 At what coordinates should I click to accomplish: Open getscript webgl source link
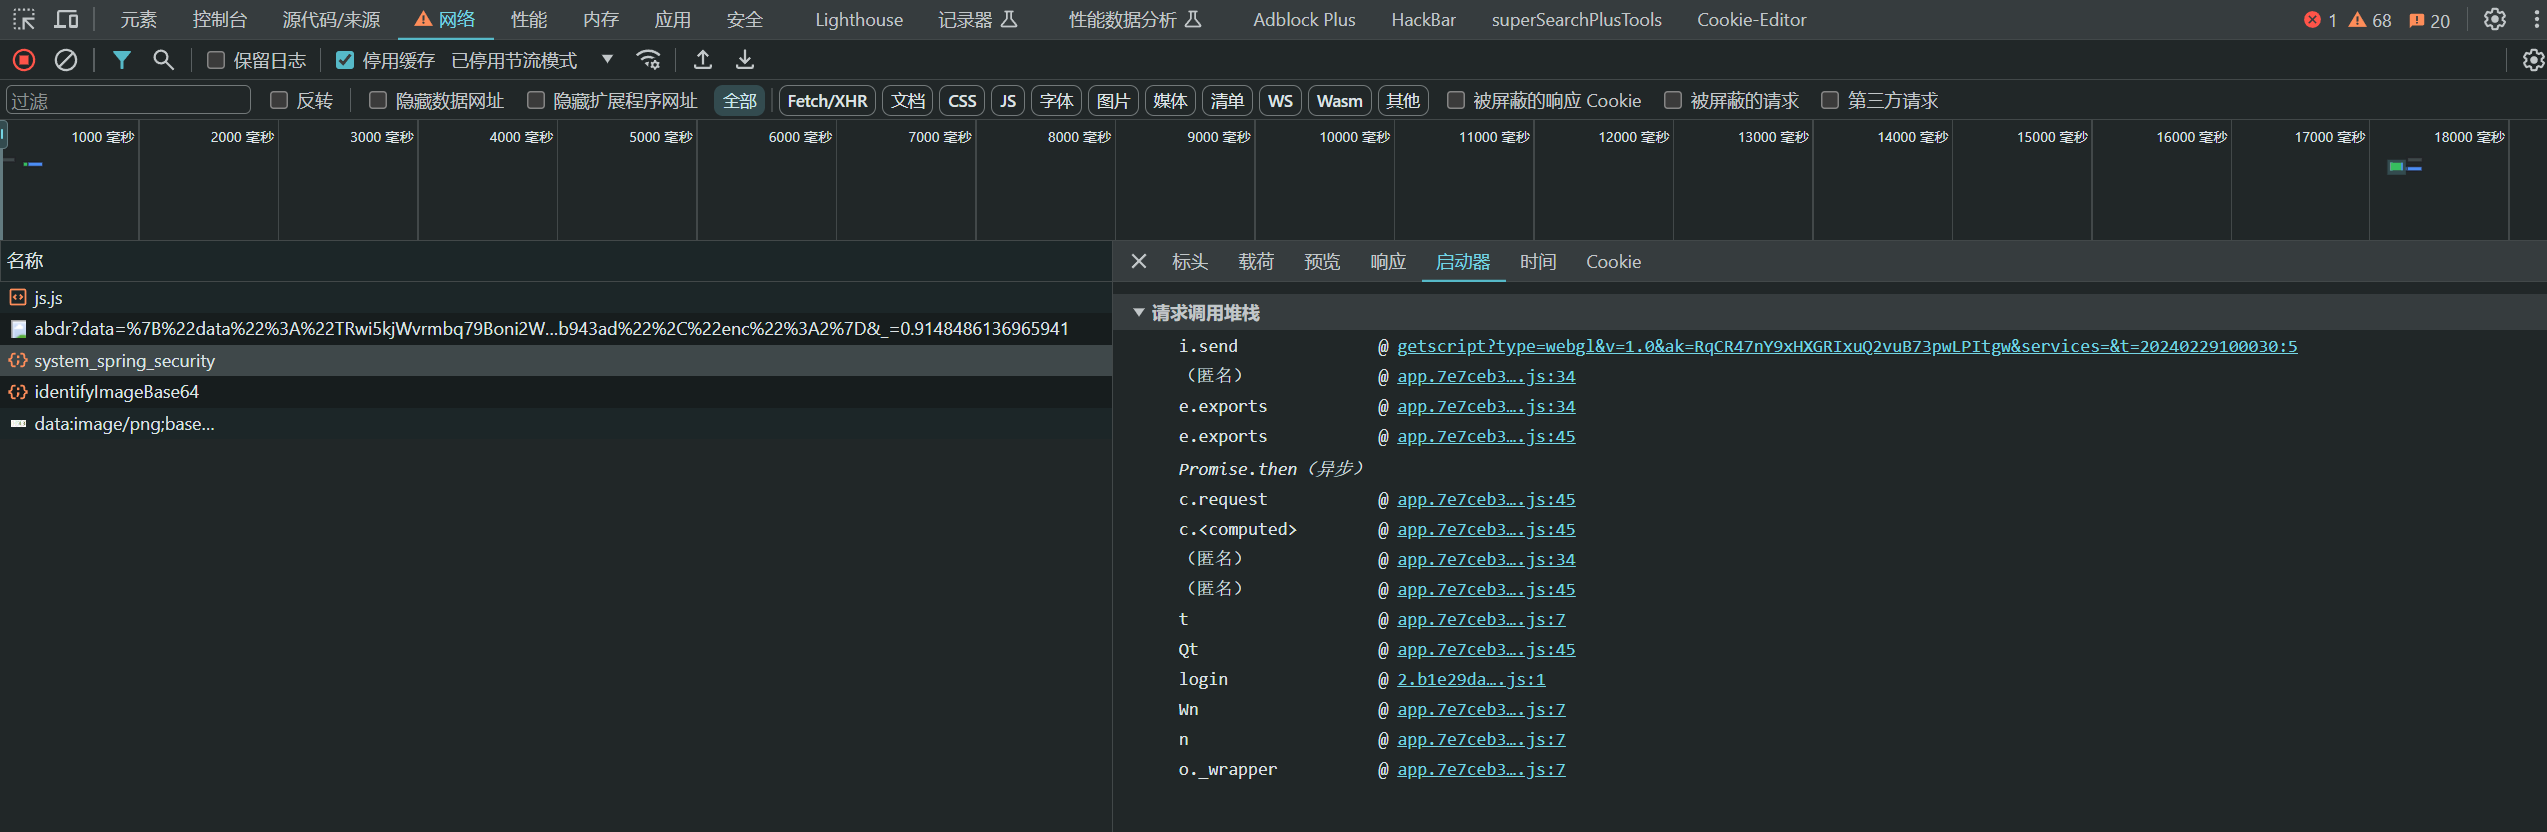(1847, 346)
